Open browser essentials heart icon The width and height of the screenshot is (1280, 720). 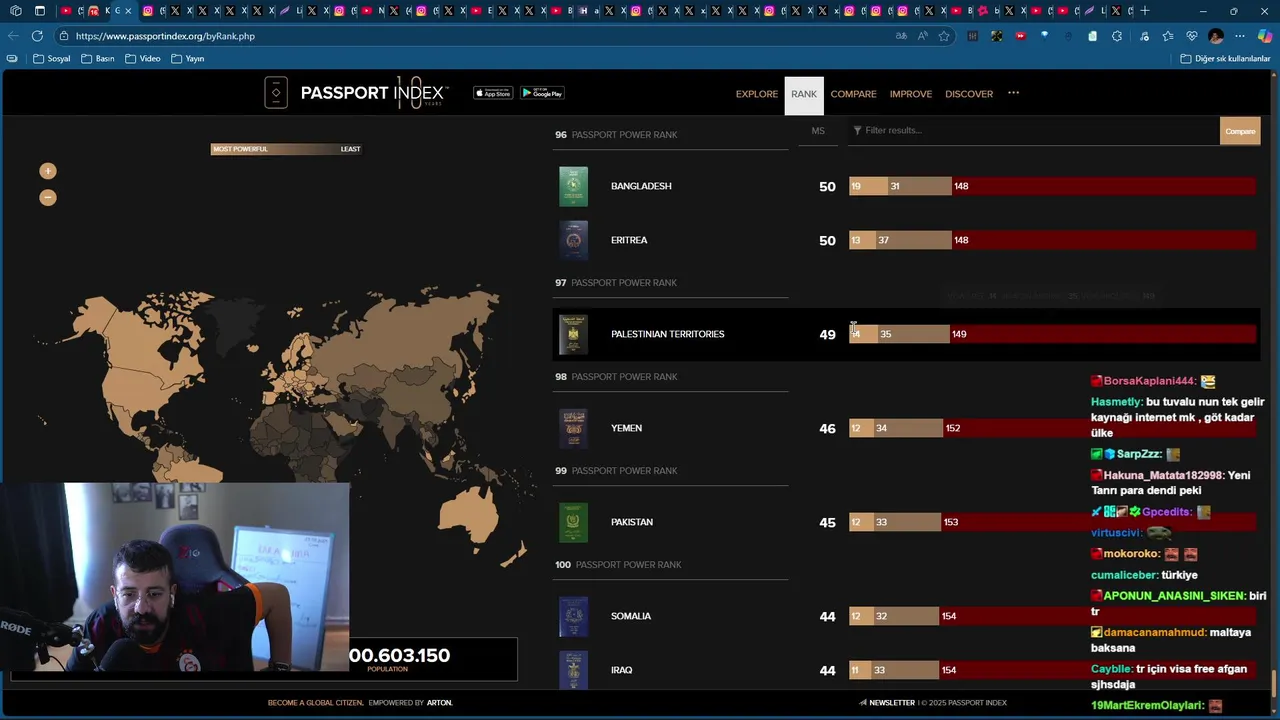pyautogui.click(x=1191, y=36)
